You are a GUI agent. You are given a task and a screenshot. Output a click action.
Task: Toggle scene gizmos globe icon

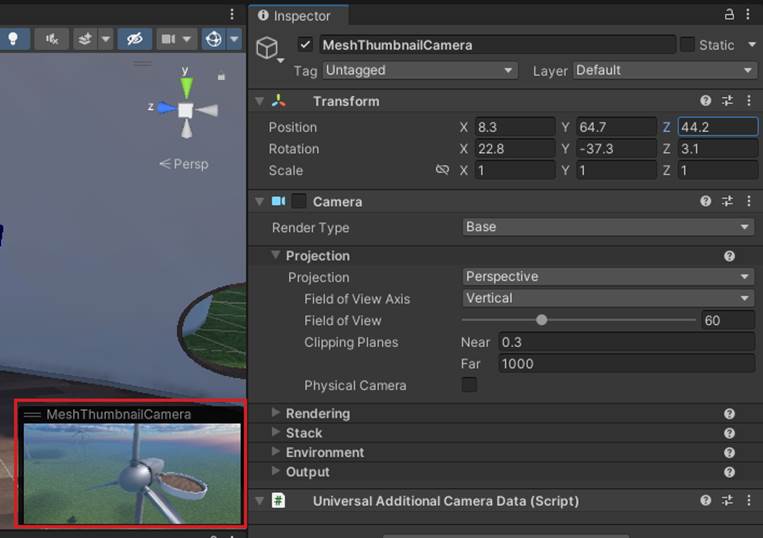[x=214, y=39]
